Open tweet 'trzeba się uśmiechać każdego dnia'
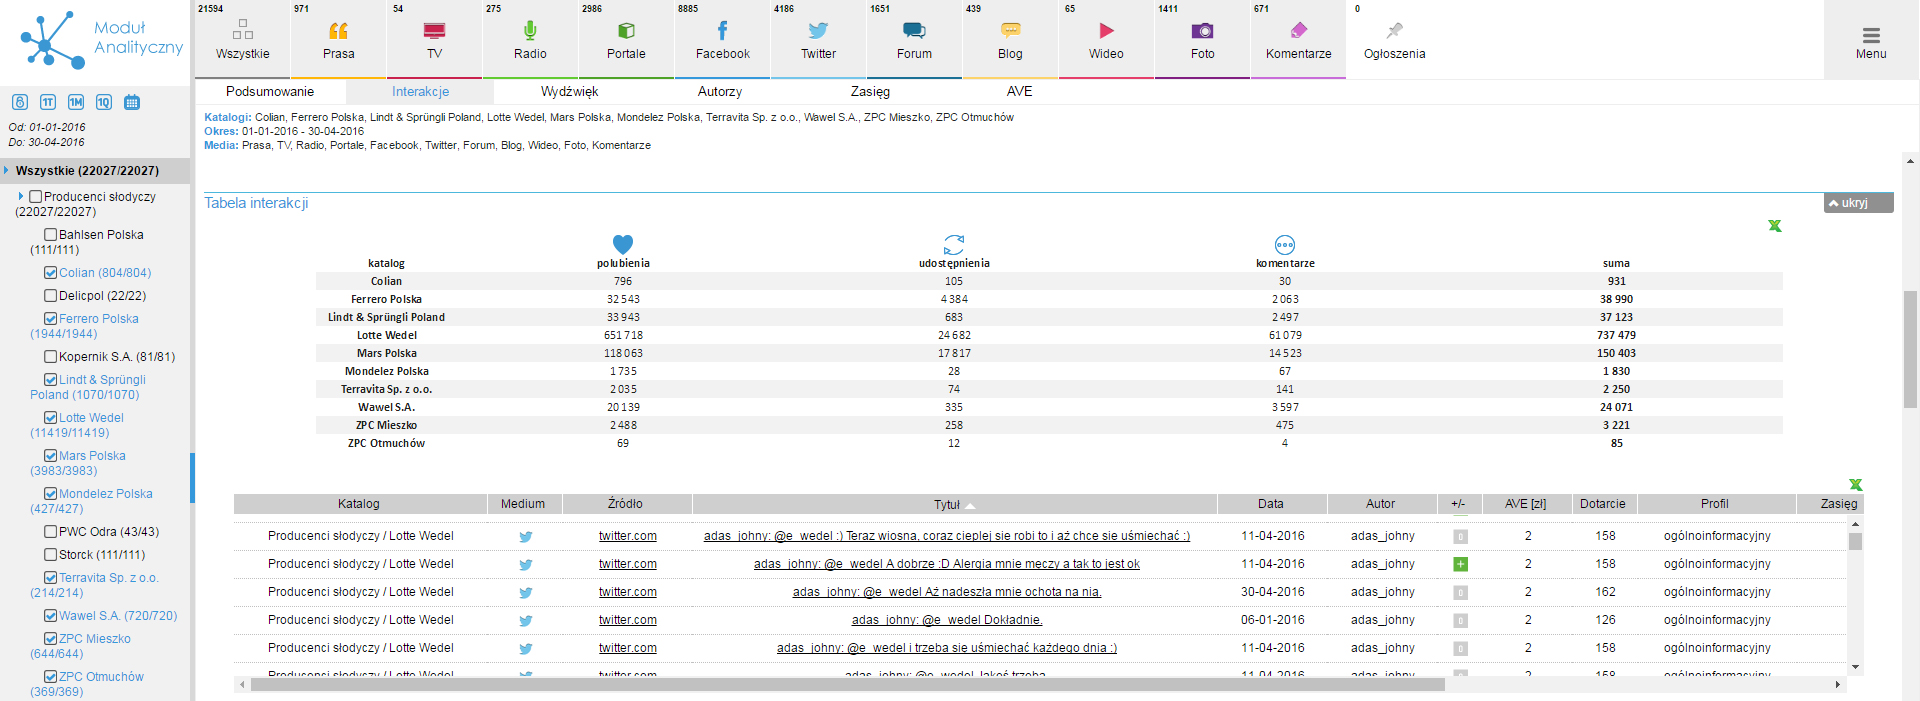Screen dimensions: 1920x701 pos(946,648)
